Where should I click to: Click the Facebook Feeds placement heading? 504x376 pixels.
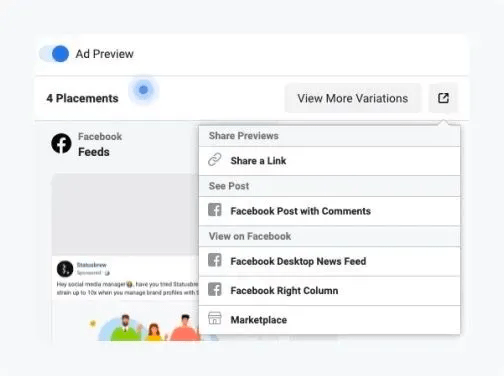point(100,144)
